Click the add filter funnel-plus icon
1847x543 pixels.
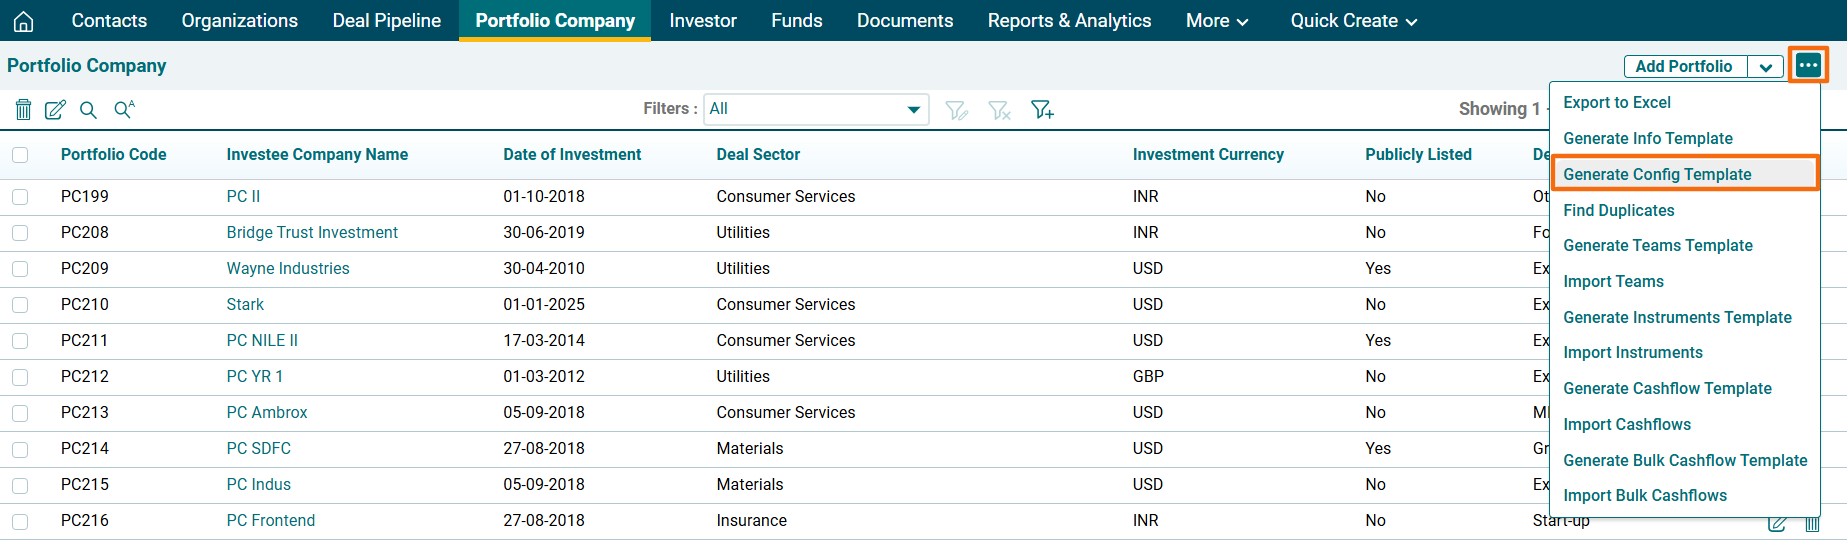pyautogui.click(x=1042, y=110)
